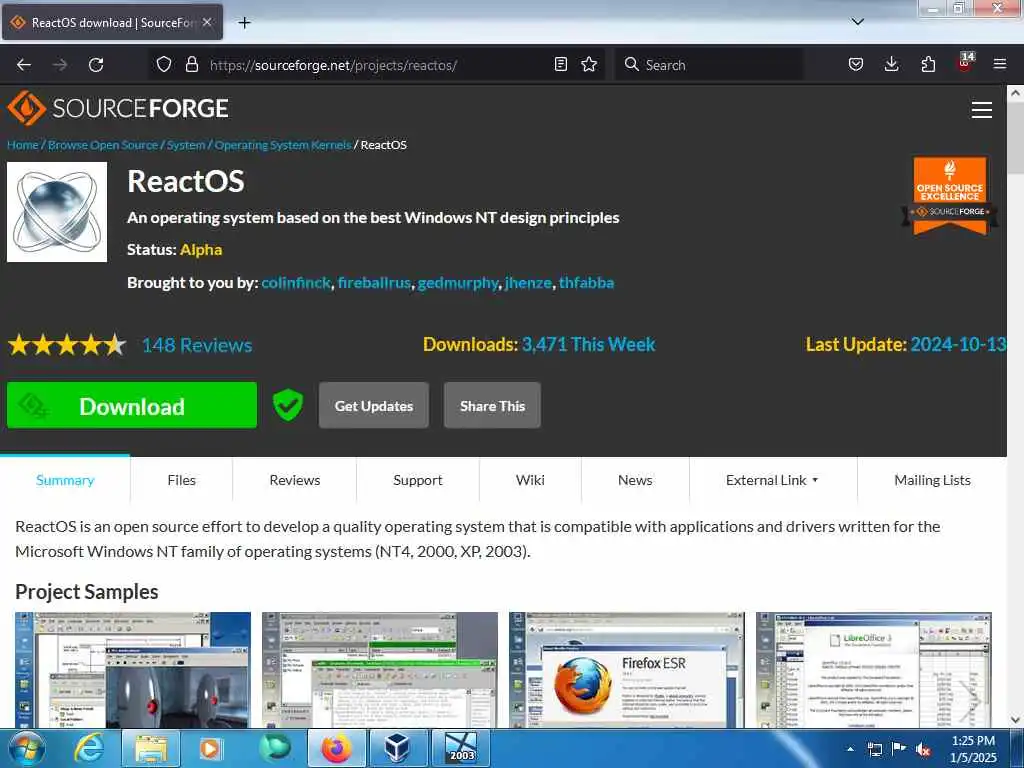Screen dimensions: 1024x768
Task: Switch to the Files tab
Action: pos(182,480)
